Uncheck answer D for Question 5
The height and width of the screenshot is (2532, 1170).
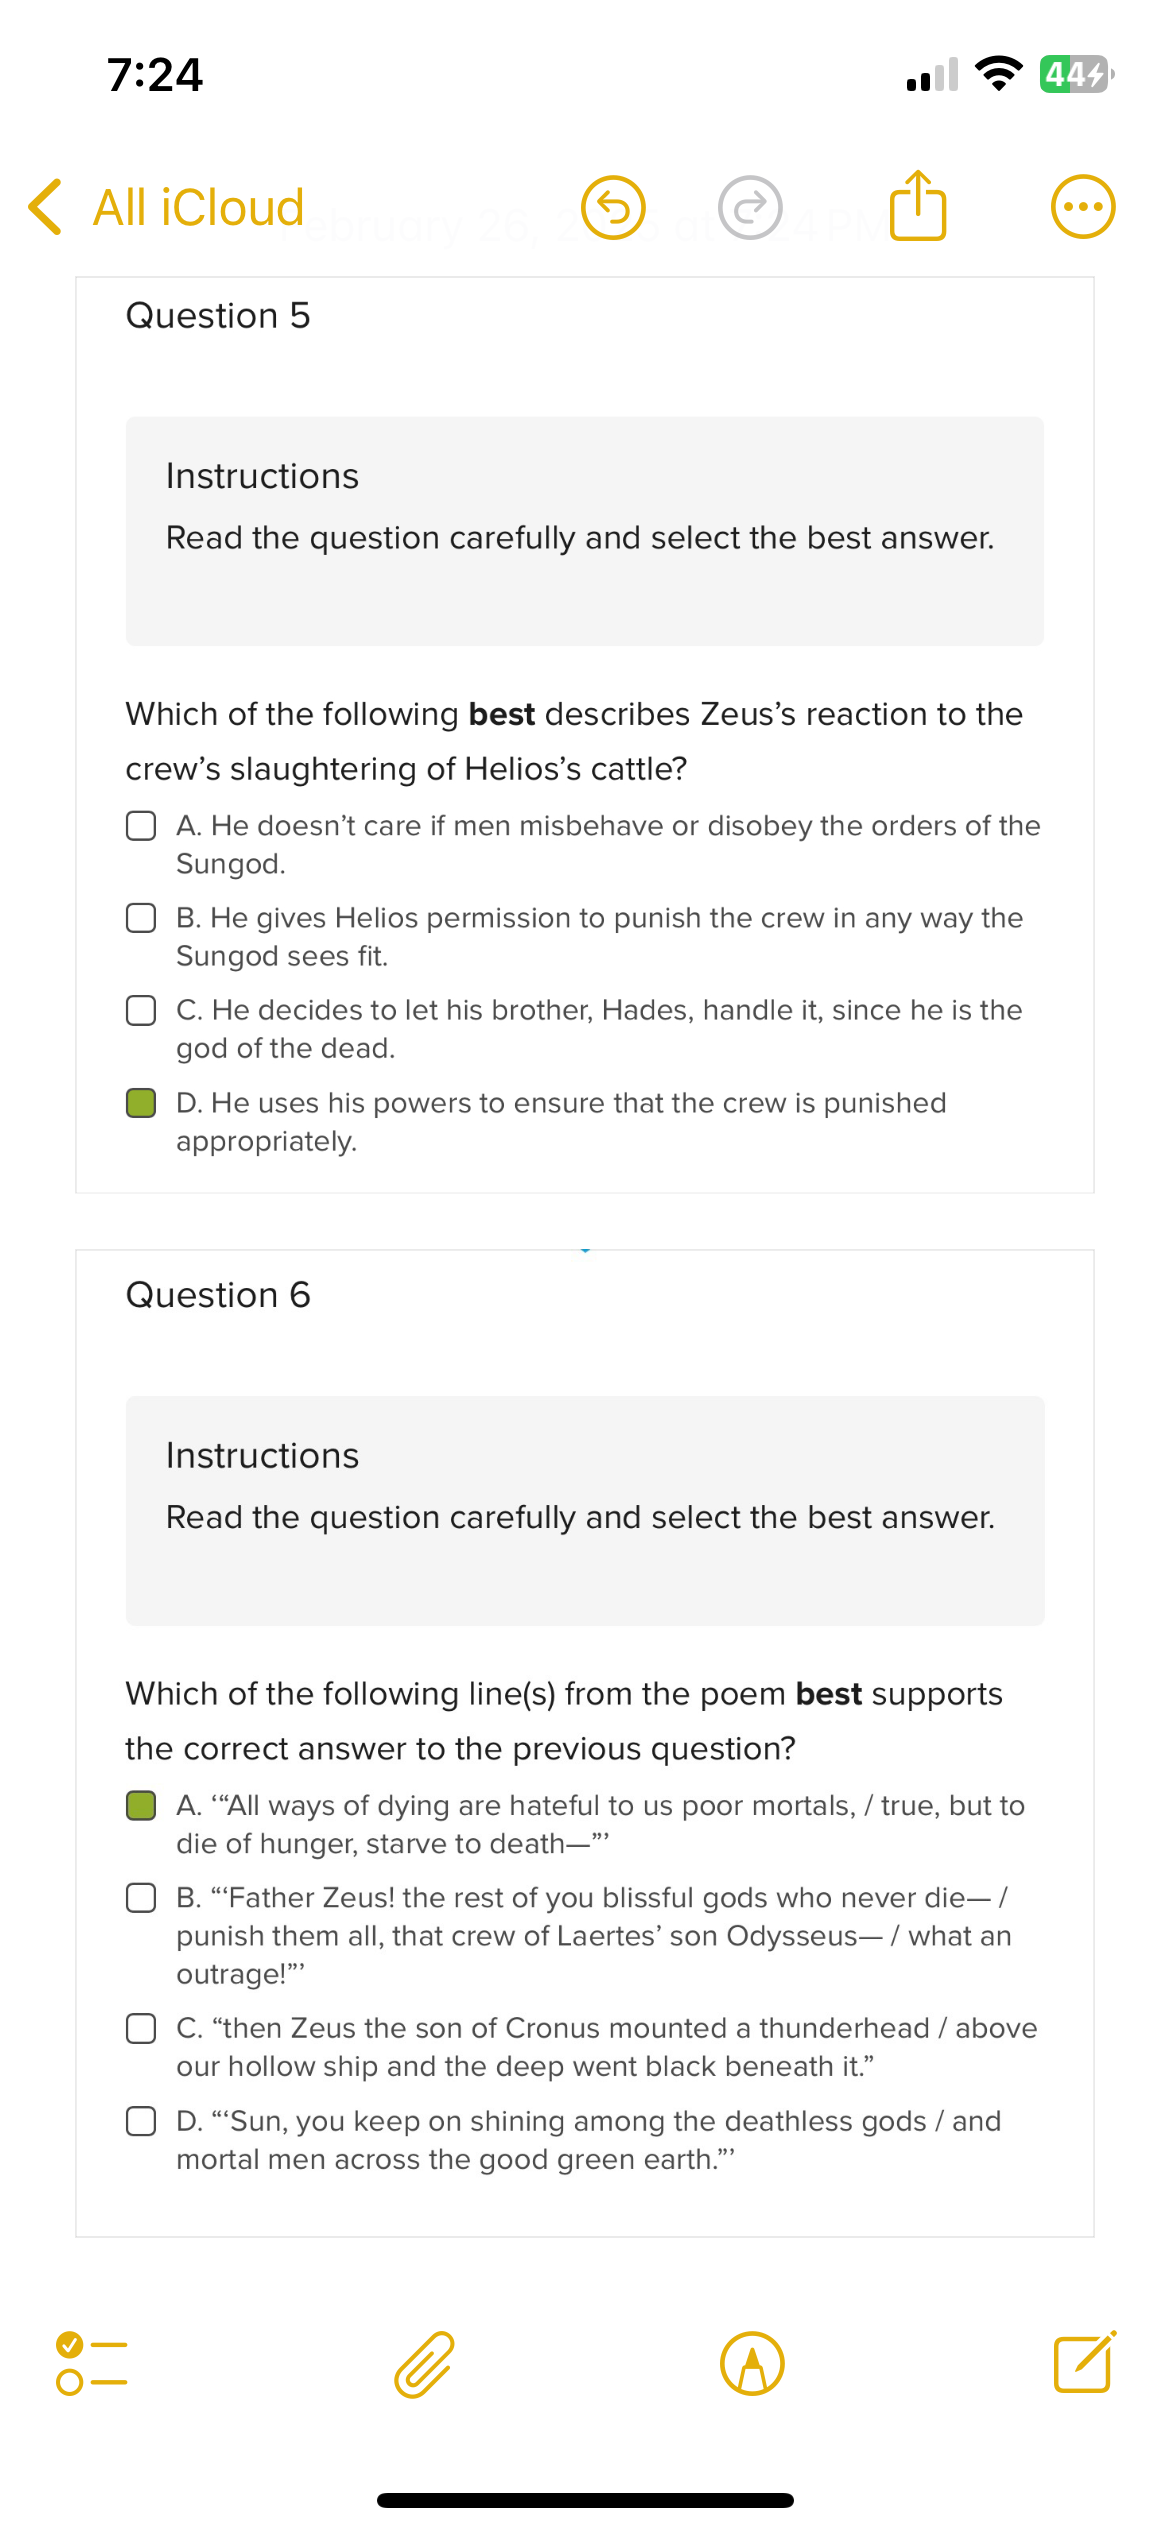click(x=140, y=1105)
